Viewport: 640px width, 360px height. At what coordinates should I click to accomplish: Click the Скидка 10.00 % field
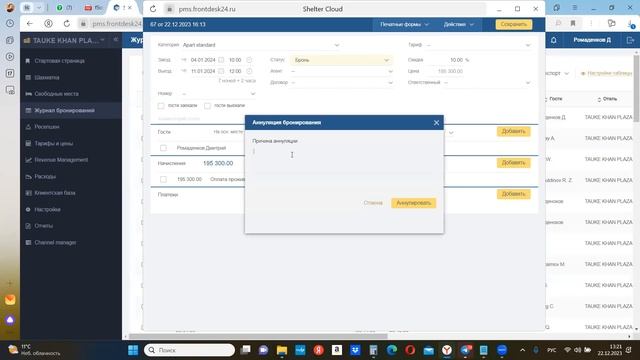456,60
